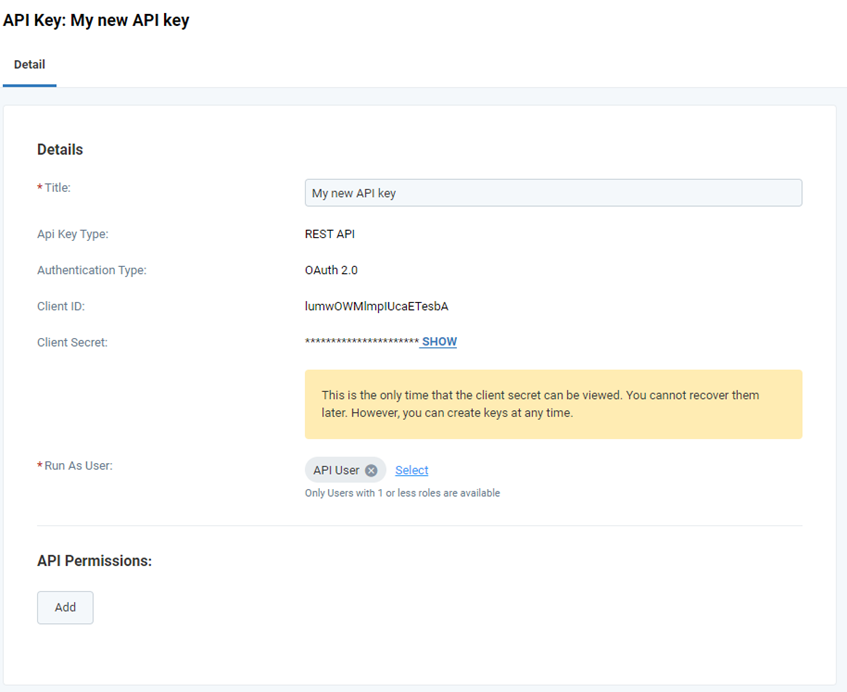847x692 pixels.
Task: Click Select link for Run As User
Action: (411, 470)
